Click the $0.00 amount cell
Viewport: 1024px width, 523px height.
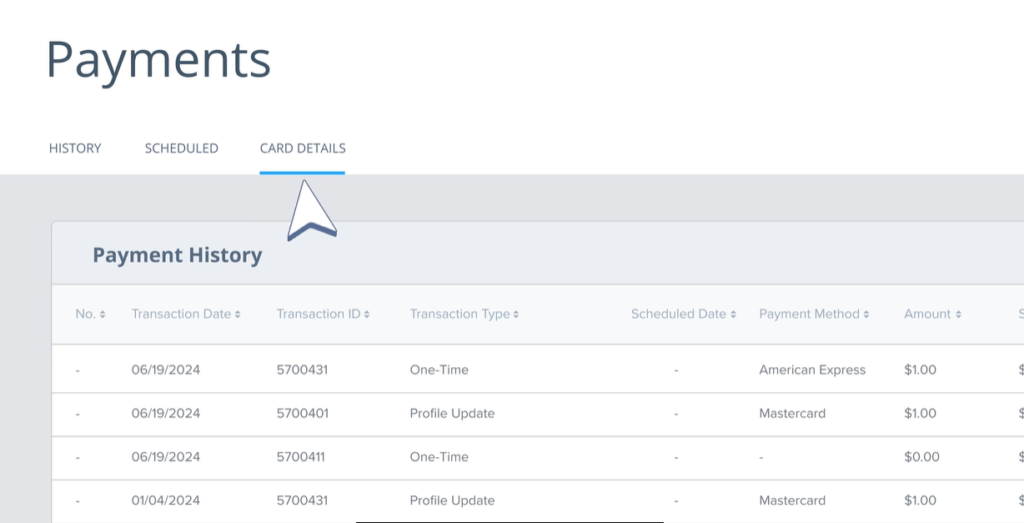click(x=921, y=457)
